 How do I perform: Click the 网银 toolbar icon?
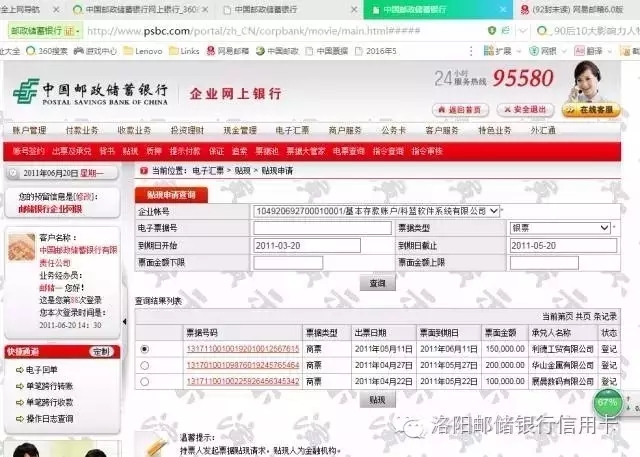pos(534,51)
